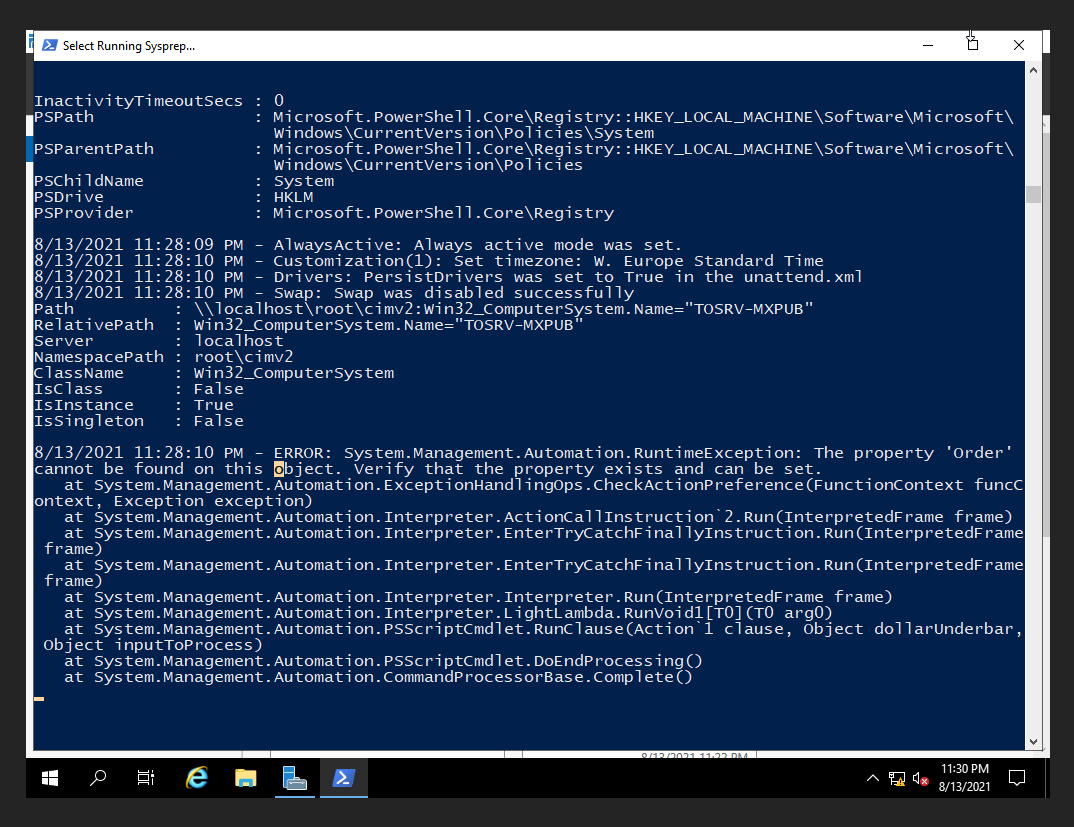The image size is (1074, 827).
Task: Open File Explorer from the taskbar
Action: pos(246,778)
